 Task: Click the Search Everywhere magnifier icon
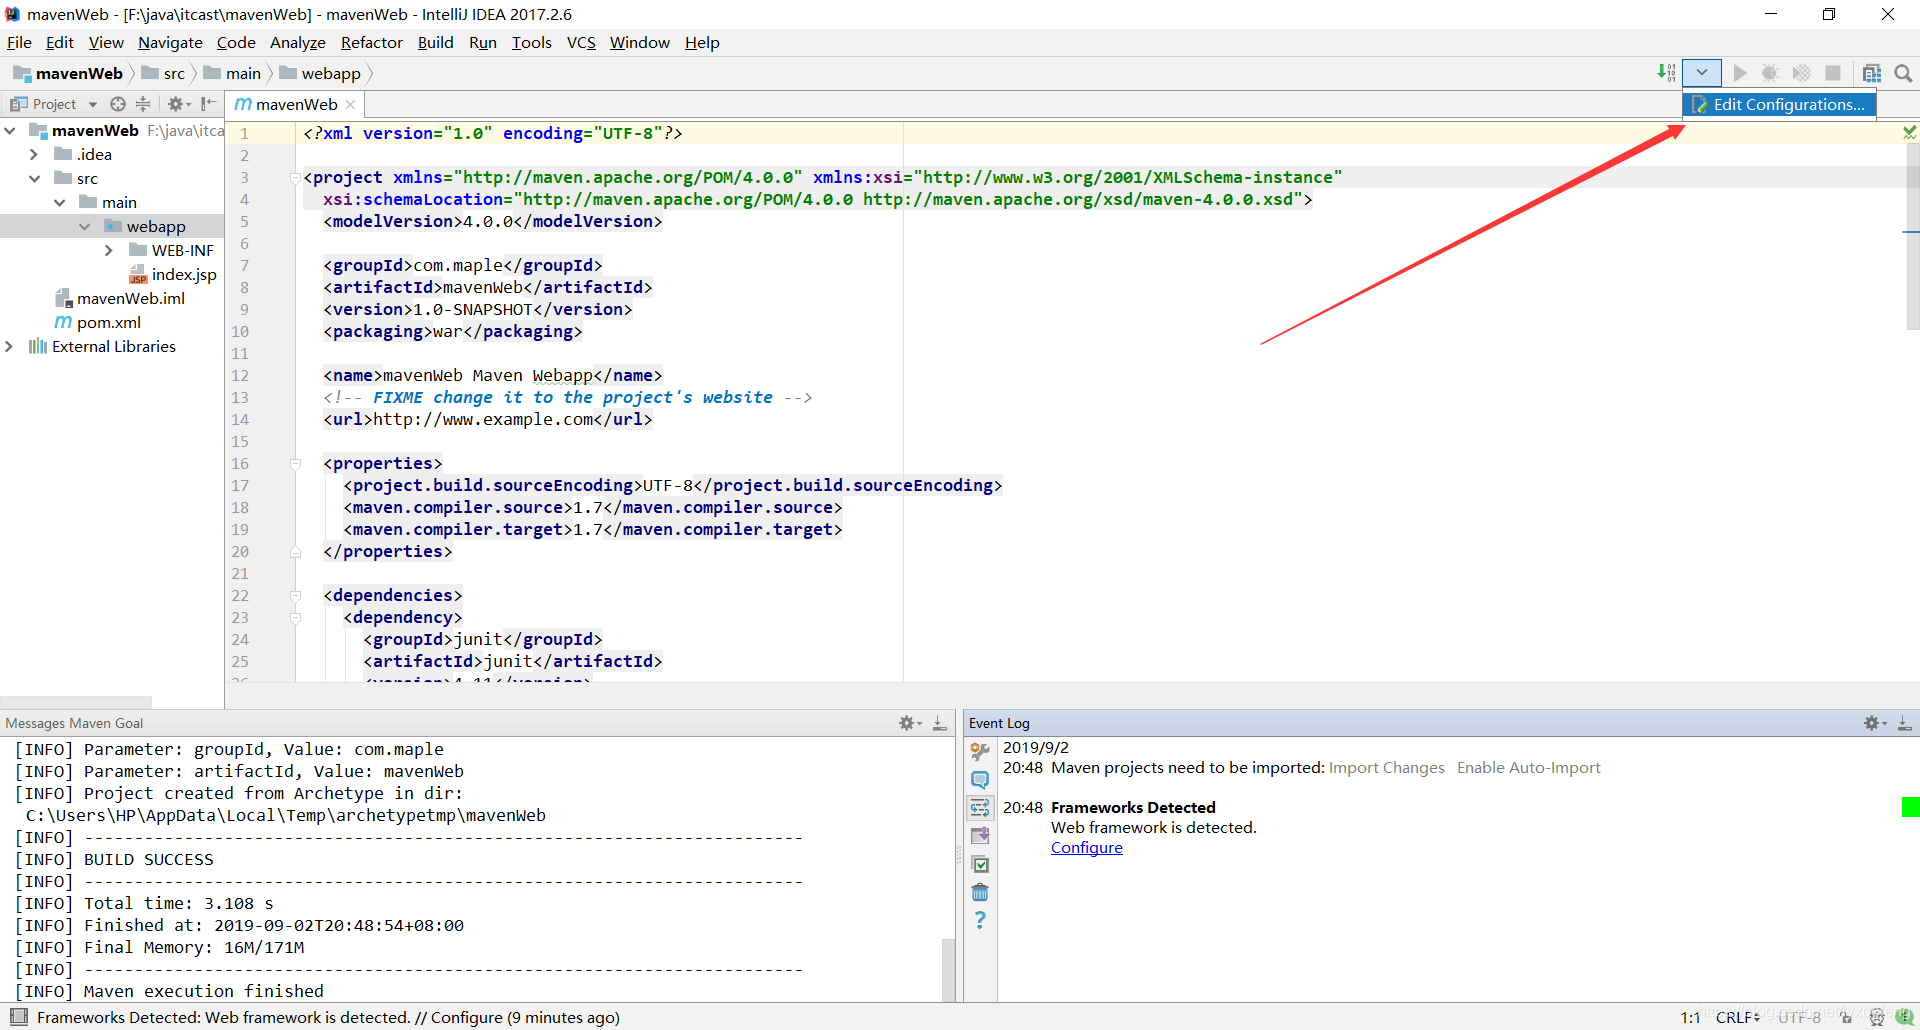[1903, 73]
